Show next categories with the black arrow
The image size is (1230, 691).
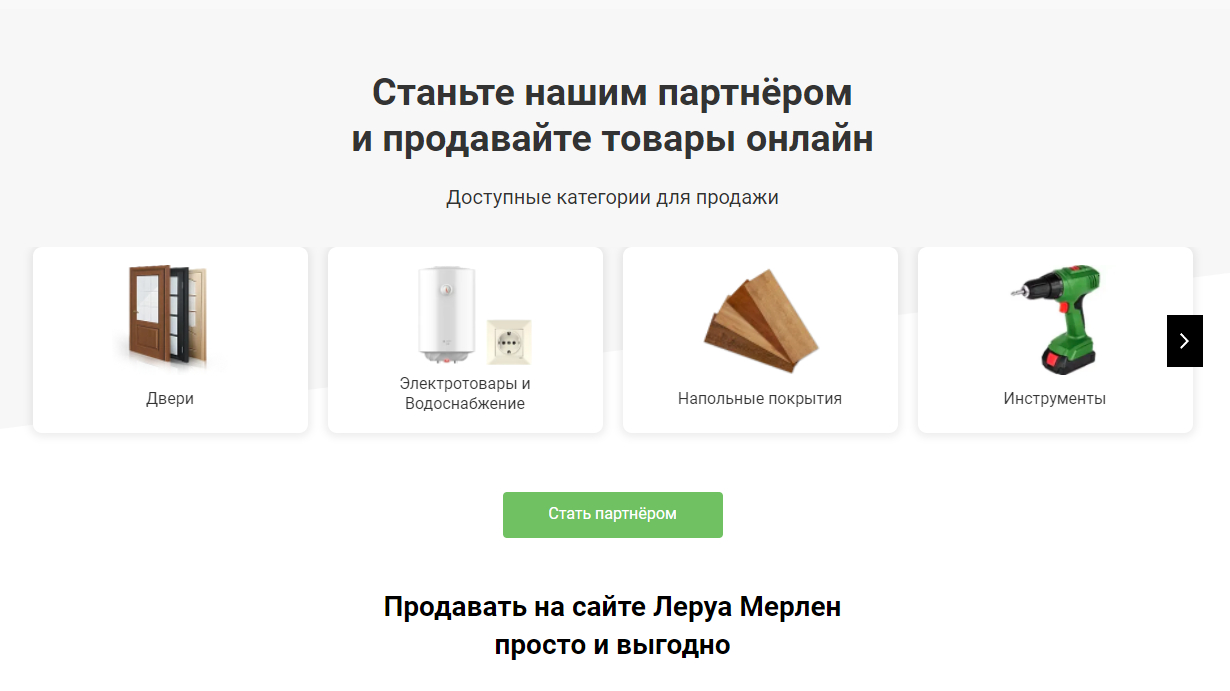1185,341
